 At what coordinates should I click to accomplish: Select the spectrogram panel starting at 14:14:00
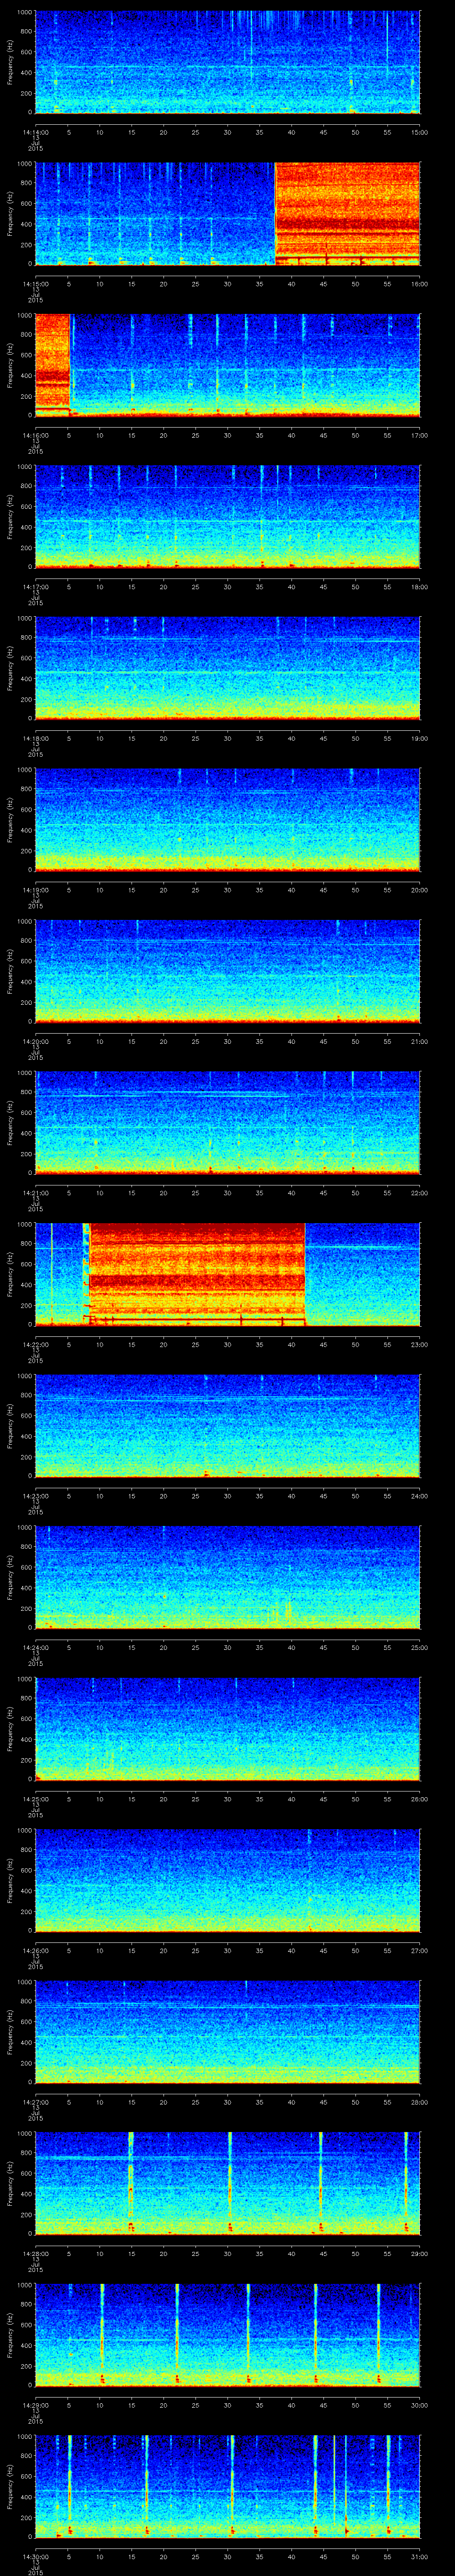(227, 63)
